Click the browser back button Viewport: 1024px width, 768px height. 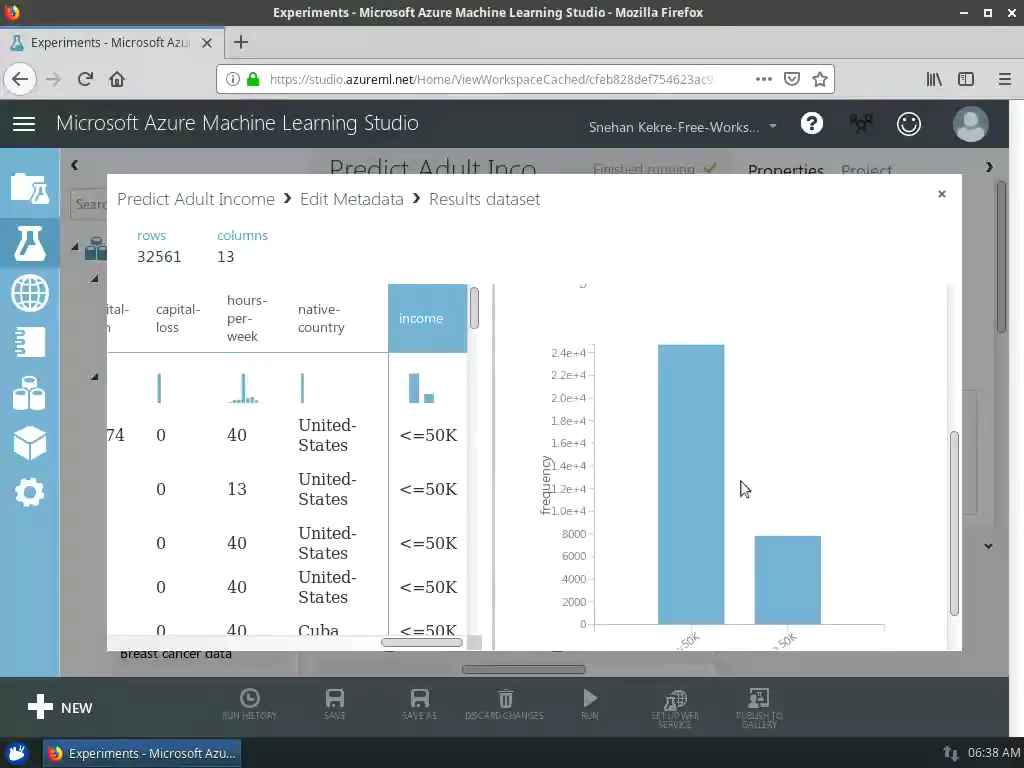coord(20,79)
